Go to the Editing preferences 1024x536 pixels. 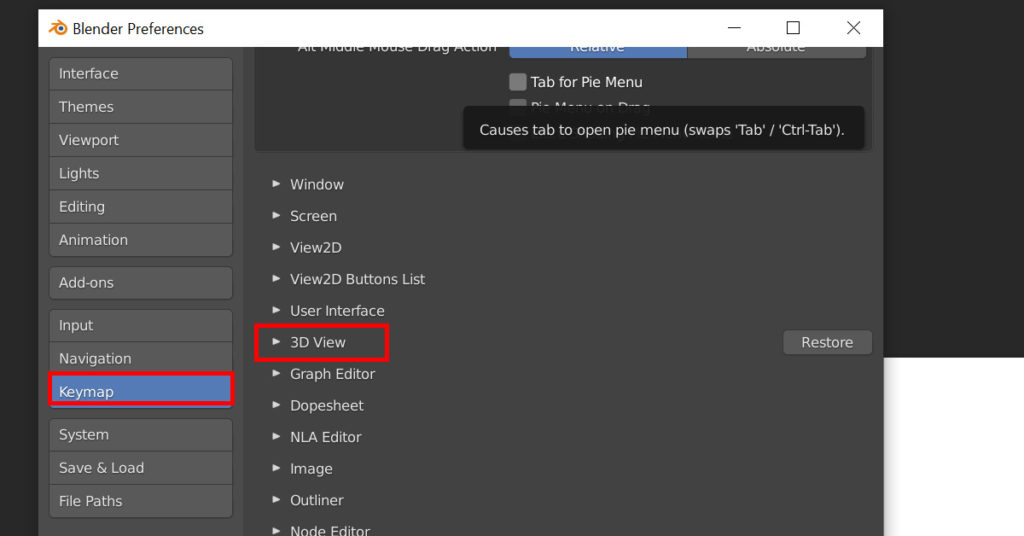[x=140, y=207]
